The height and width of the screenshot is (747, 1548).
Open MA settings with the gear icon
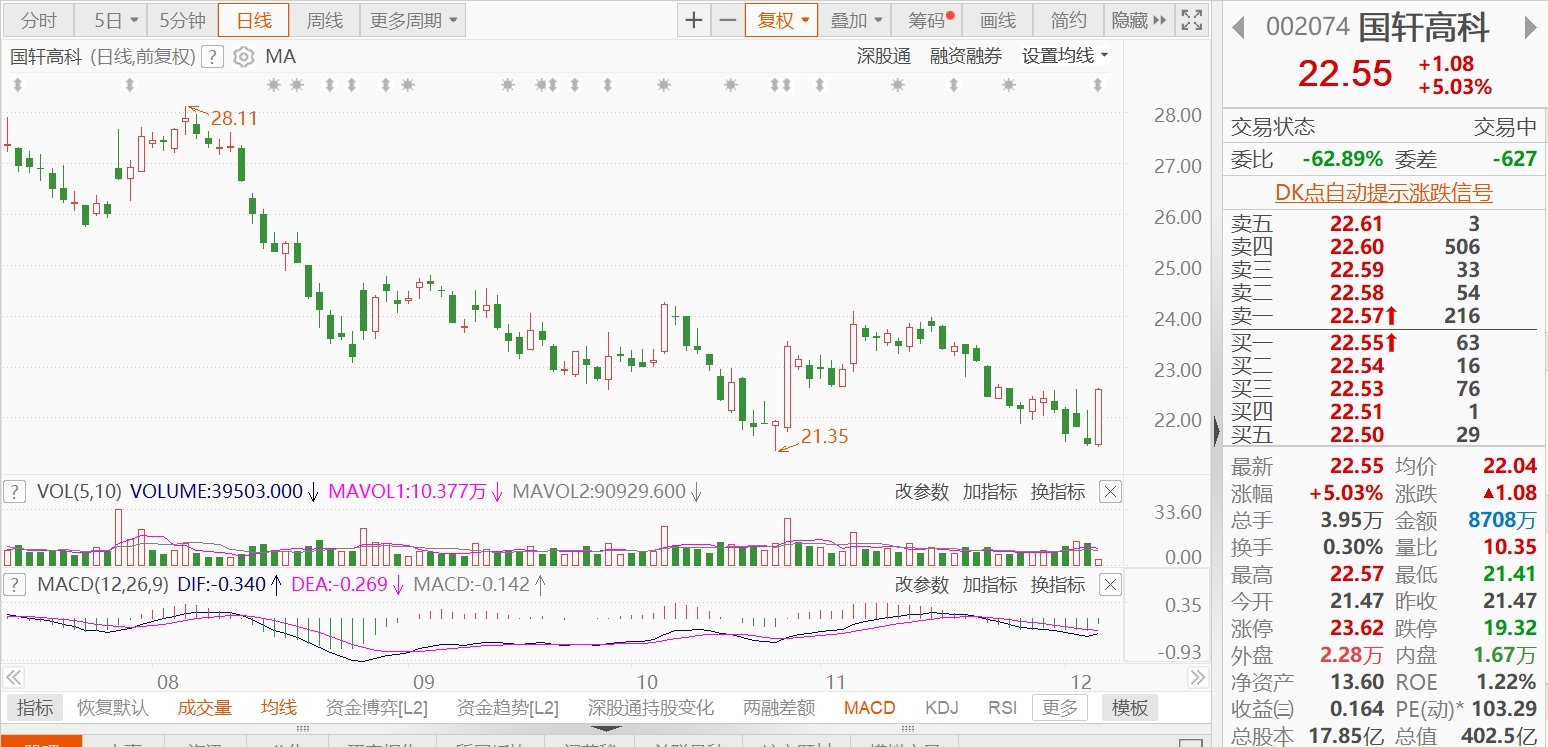(x=243, y=57)
